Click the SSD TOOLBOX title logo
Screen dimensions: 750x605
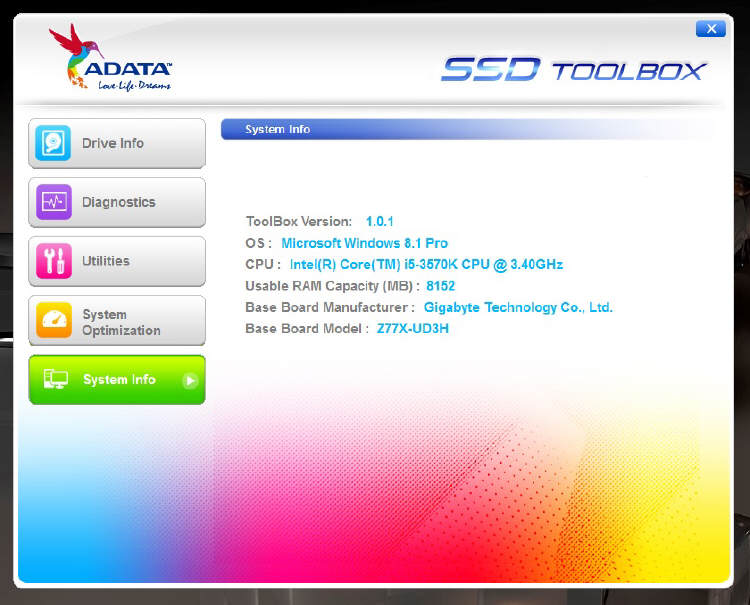(x=574, y=70)
